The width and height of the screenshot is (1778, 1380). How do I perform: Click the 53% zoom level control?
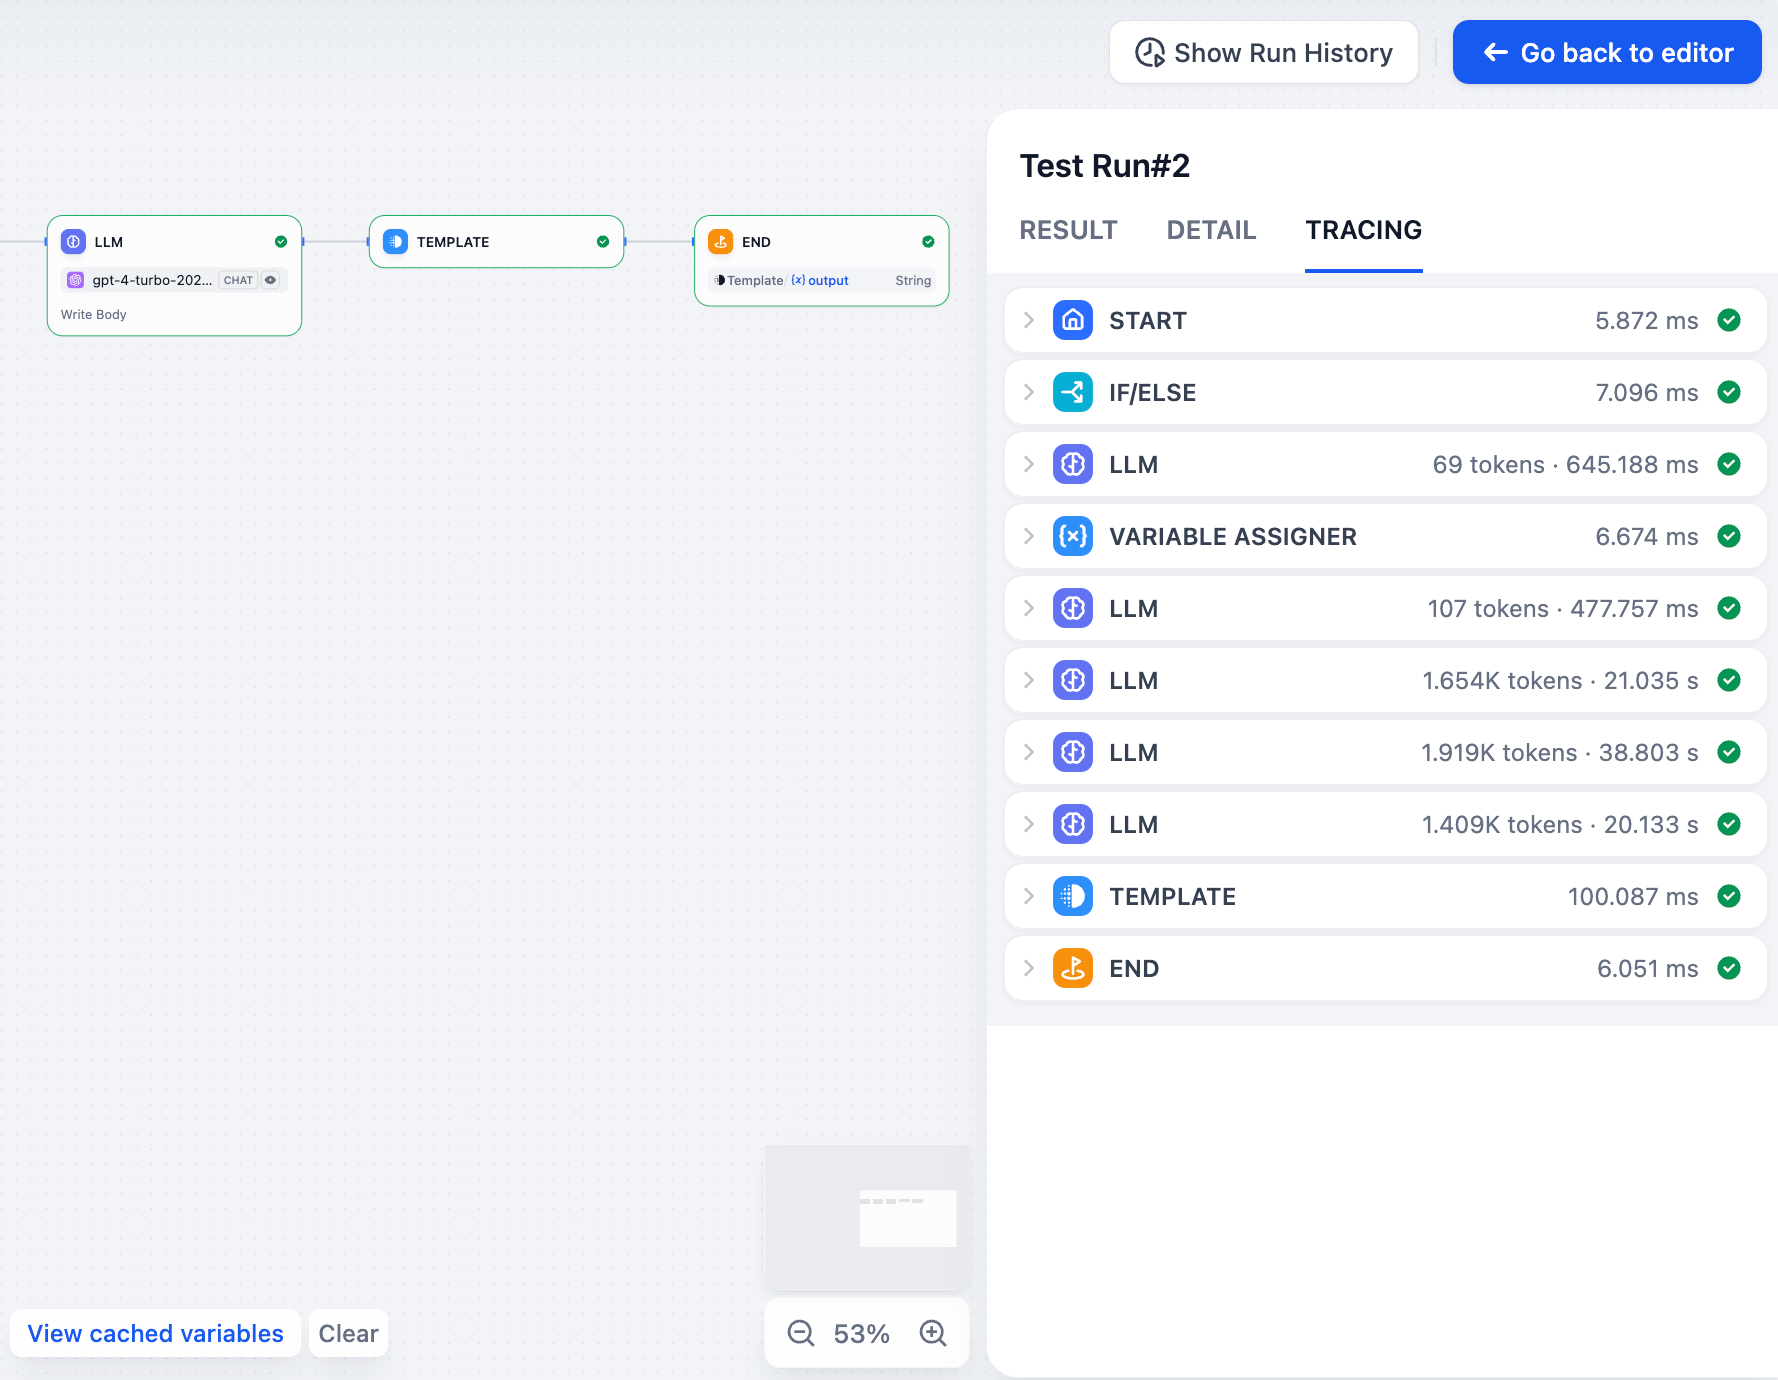(863, 1333)
